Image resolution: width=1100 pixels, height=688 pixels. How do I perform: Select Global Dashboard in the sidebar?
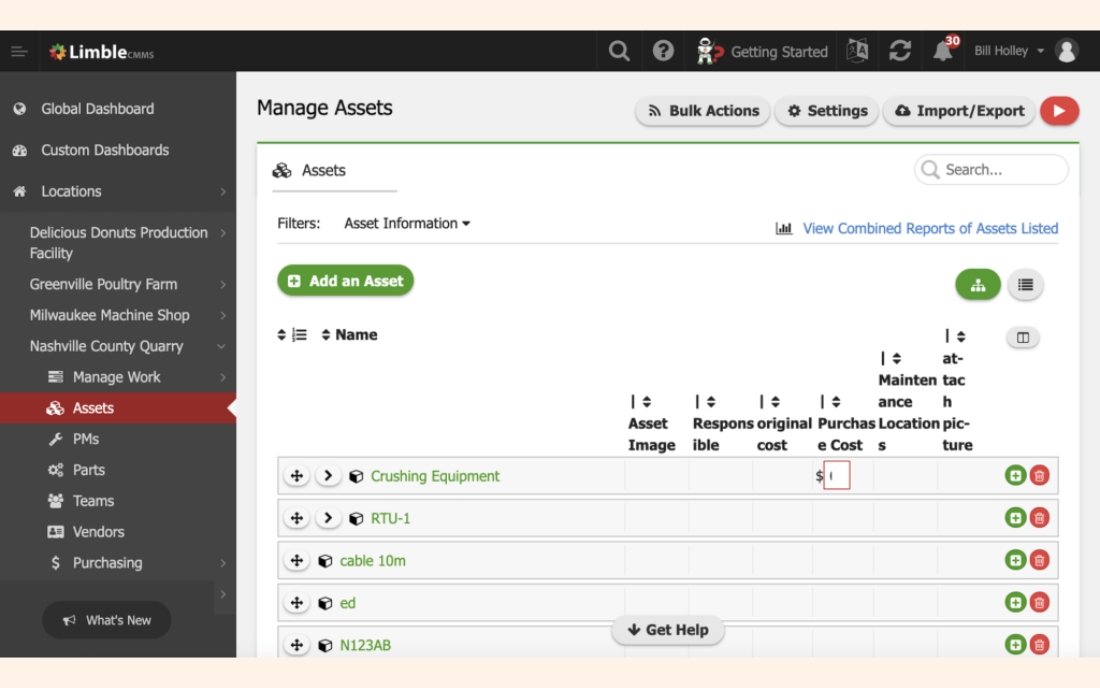pos(97,109)
